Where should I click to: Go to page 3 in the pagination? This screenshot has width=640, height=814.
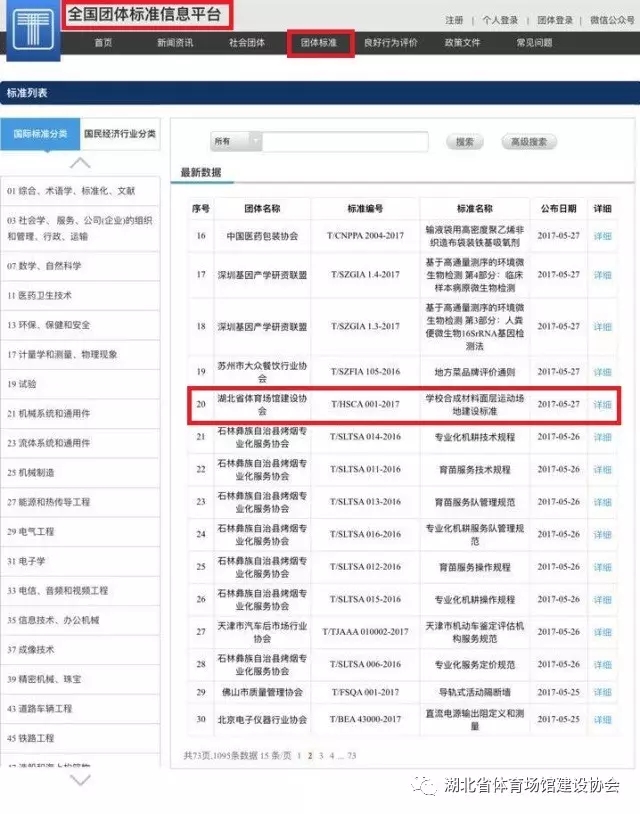coord(322,755)
